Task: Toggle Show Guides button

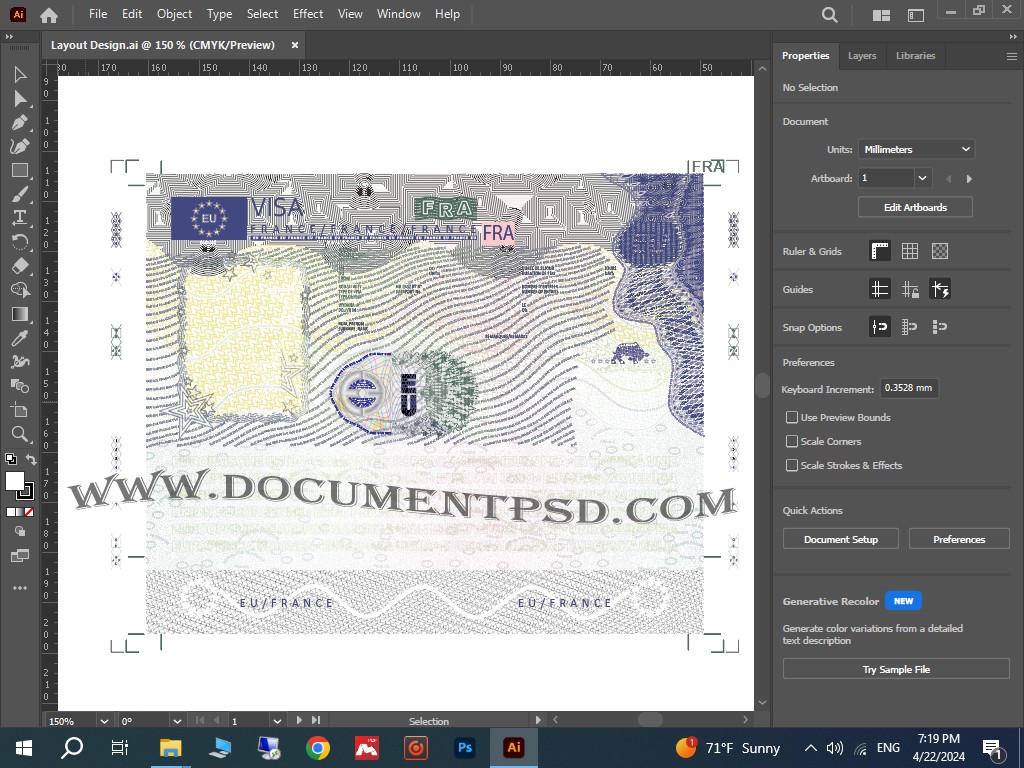Action: click(x=880, y=289)
